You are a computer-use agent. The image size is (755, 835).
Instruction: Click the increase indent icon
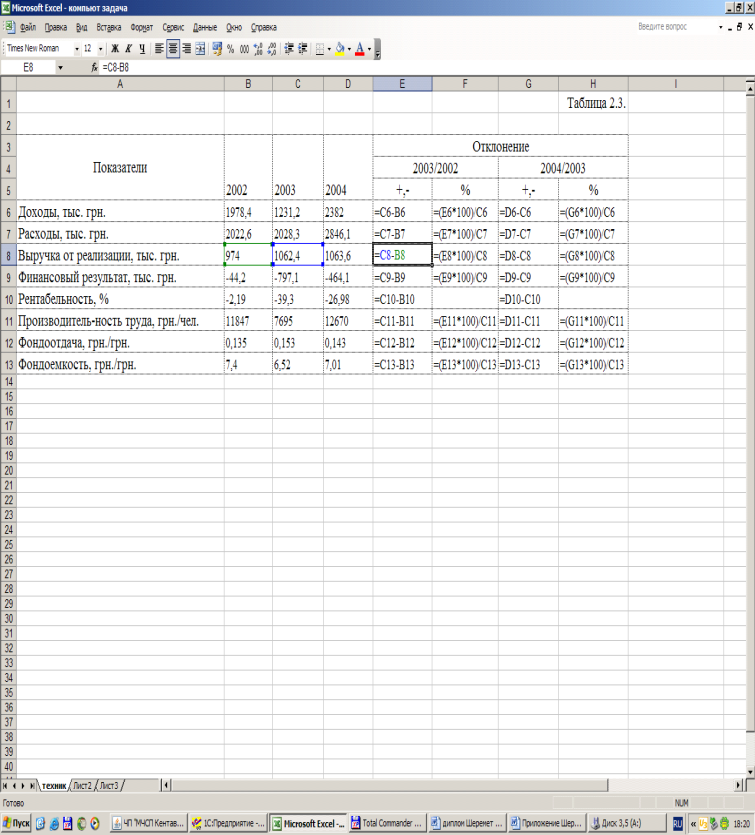(x=303, y=49)
